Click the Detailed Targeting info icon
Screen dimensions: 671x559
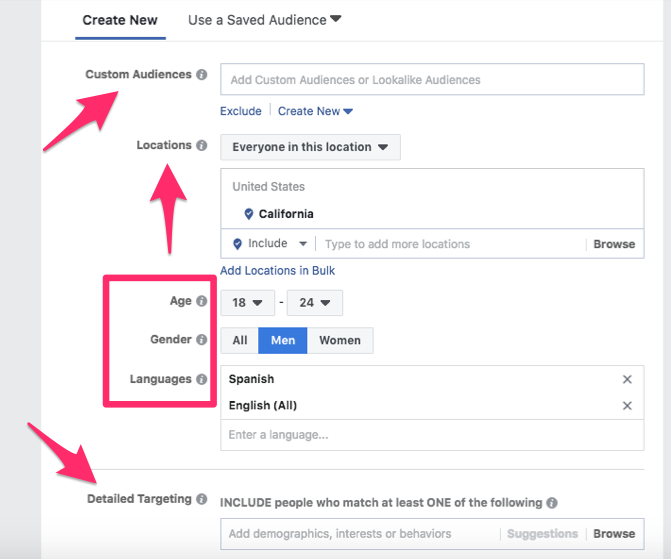(x=202, y=499)
